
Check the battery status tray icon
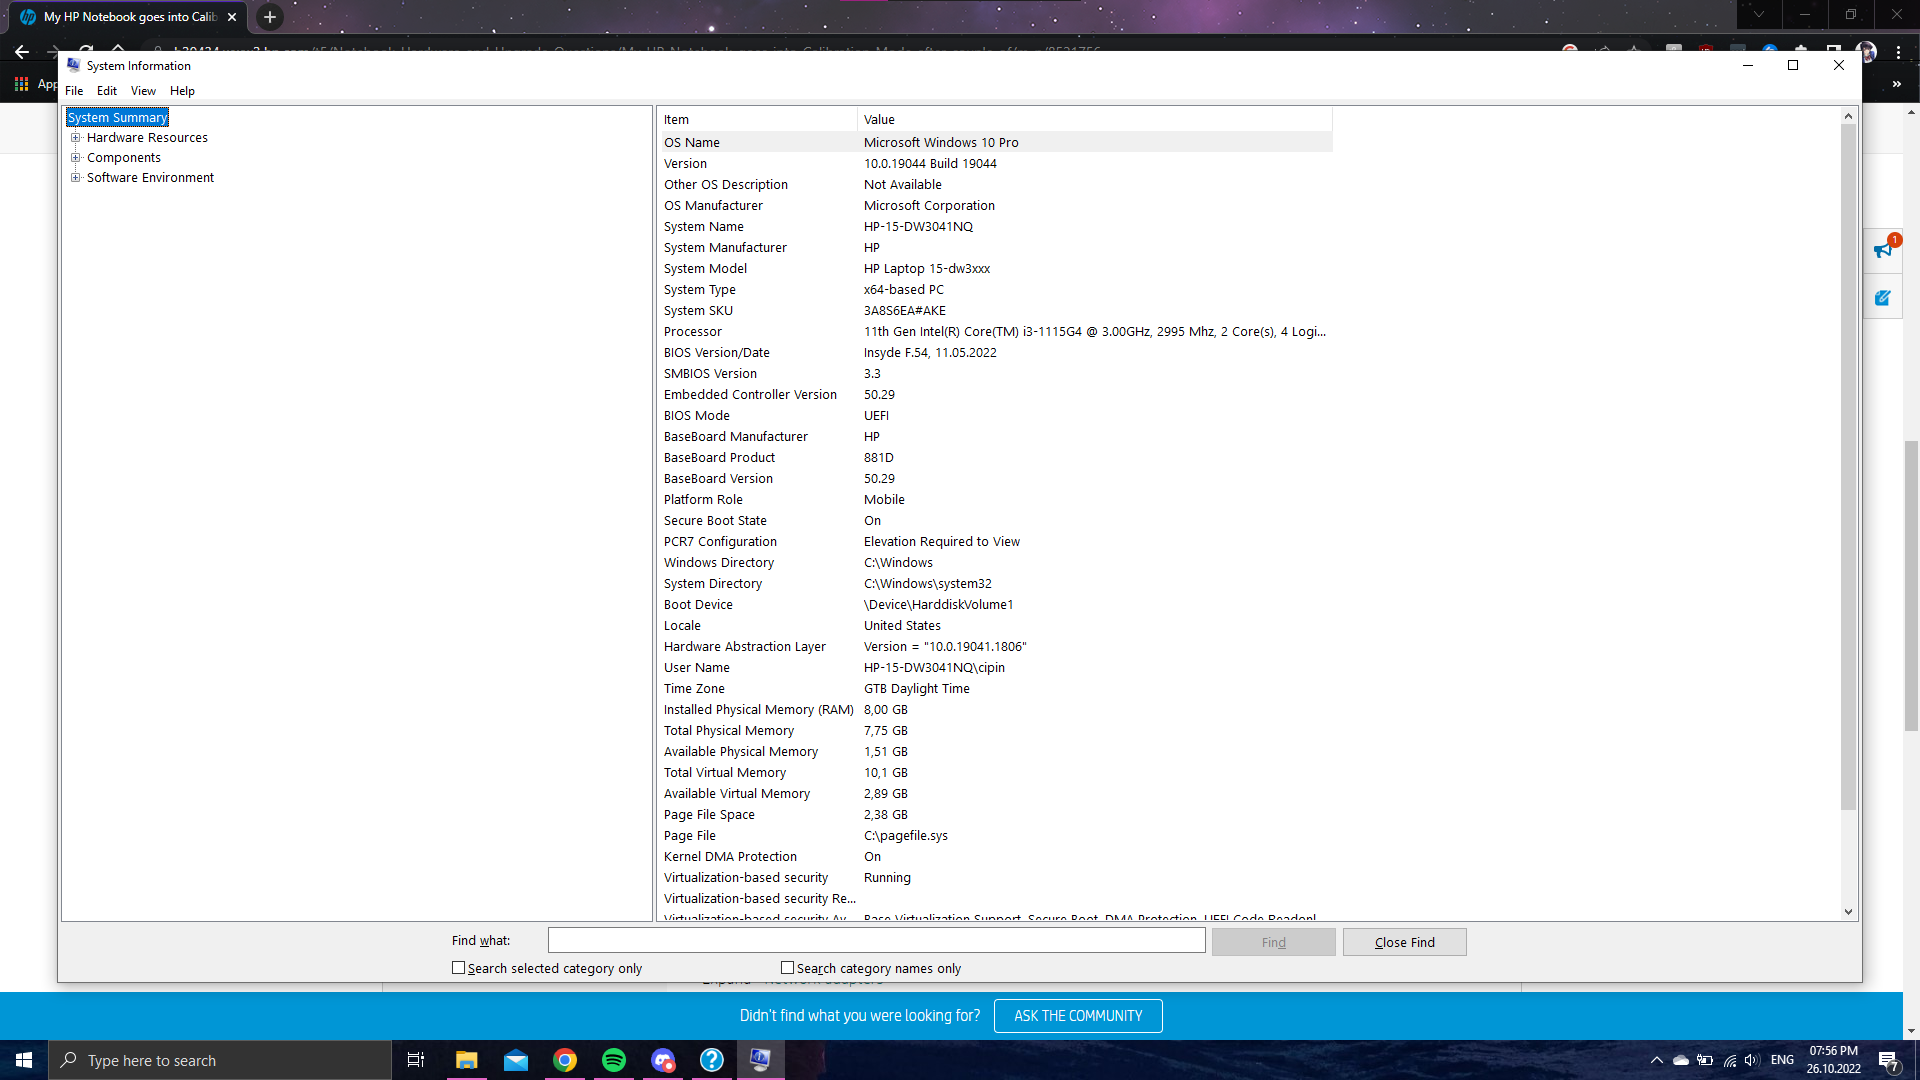tap(1704, 1060)
